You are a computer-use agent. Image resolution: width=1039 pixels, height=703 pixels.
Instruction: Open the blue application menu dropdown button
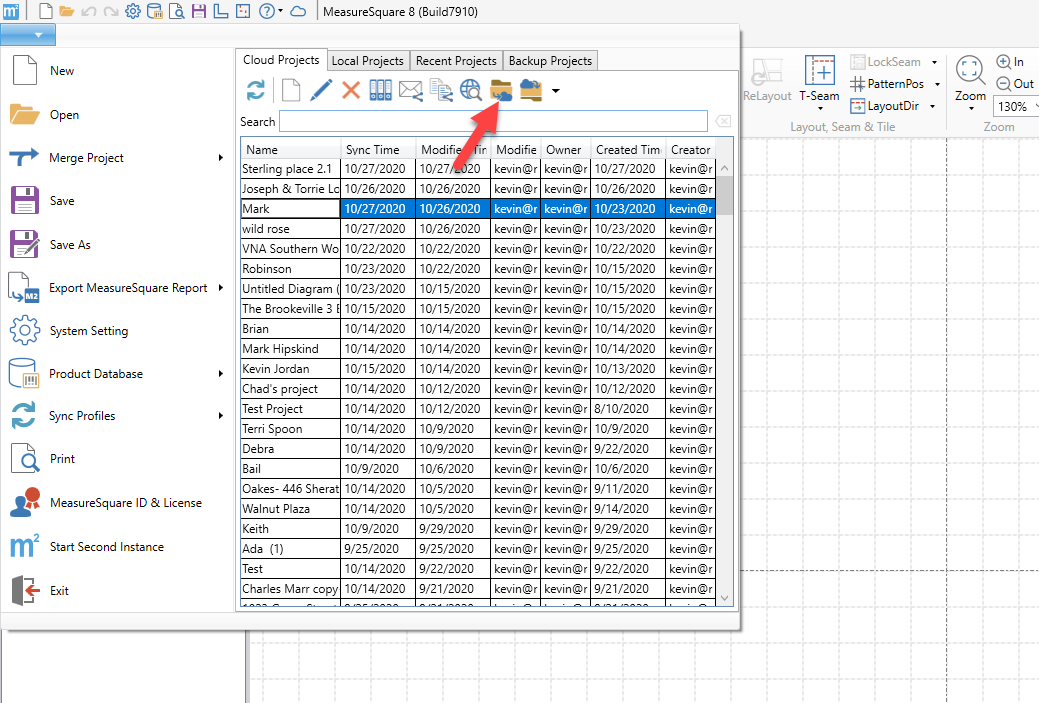pyautogui.click(x=28, y=34)
